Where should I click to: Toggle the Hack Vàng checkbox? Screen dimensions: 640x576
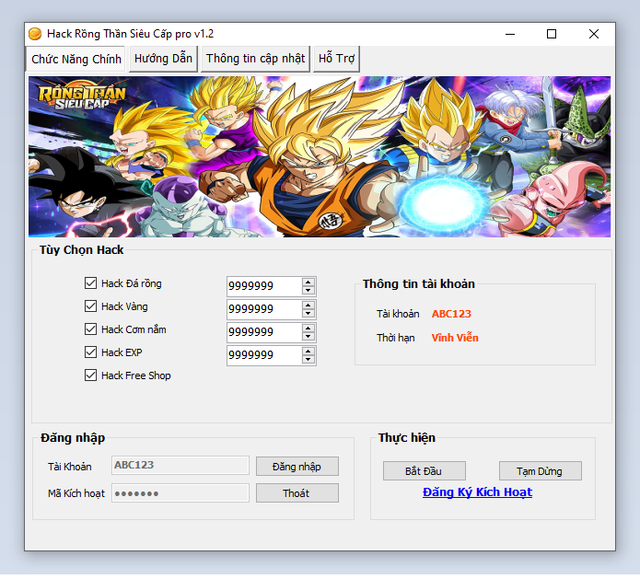point(91,307)
